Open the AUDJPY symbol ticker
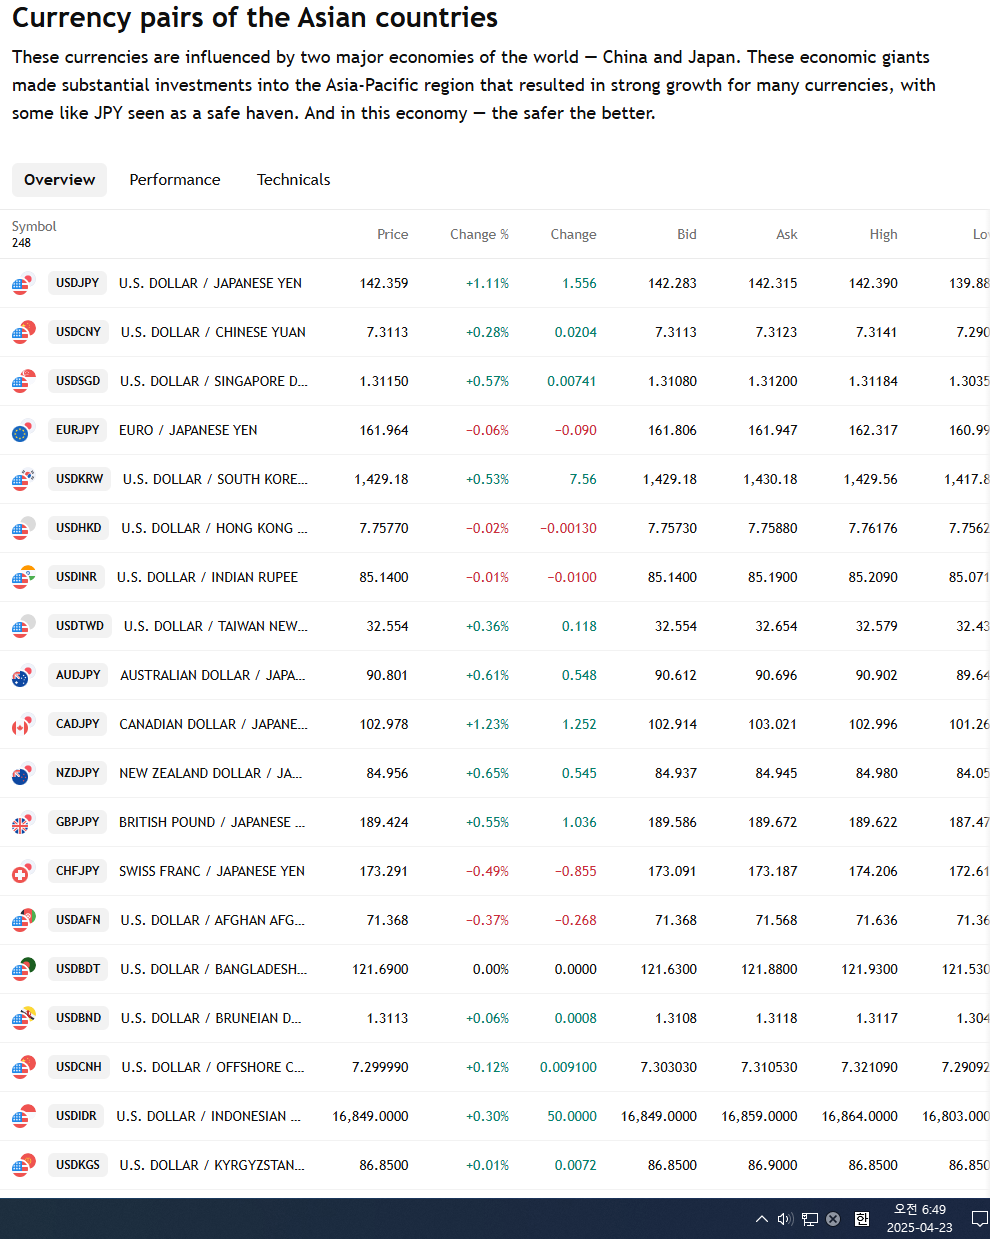Viewport: 990px width, 1239px height. click(x=78, y=675)
